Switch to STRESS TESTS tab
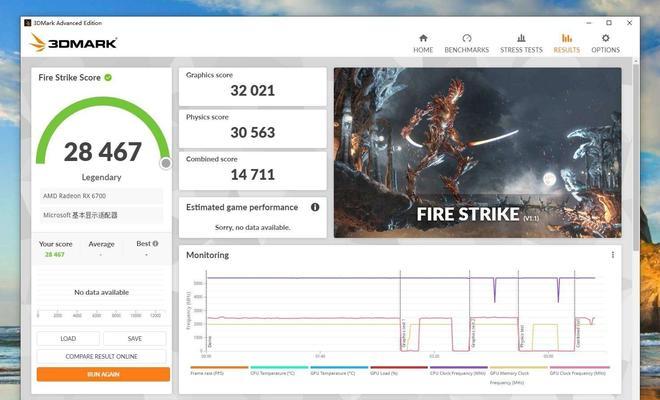 (x=521, y=44)
